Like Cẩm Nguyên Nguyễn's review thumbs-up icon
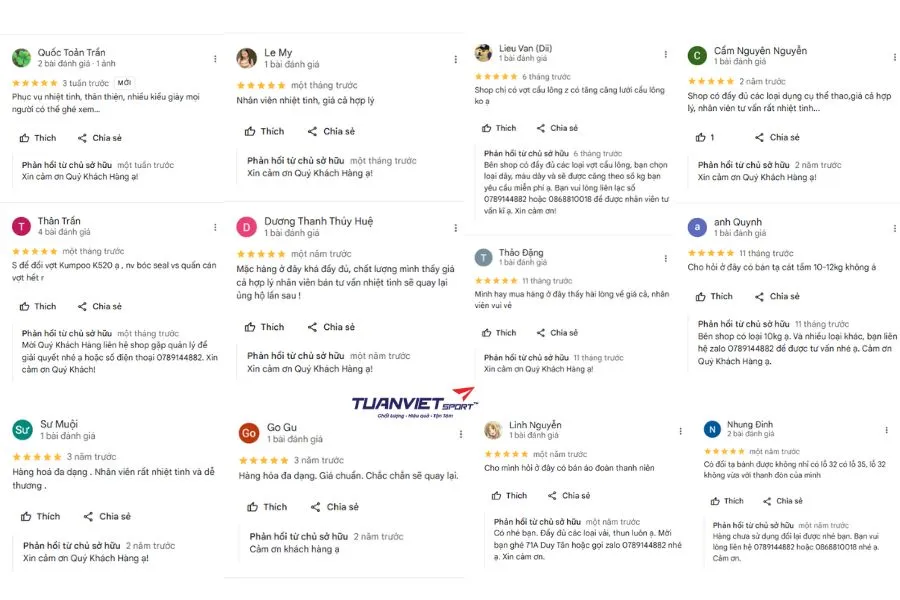Screen dimensions: 900x600 701,137
